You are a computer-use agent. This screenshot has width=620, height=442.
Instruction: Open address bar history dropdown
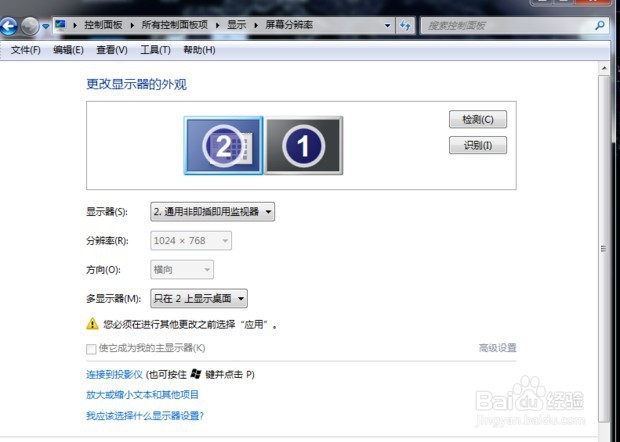[x=388, y=26]
